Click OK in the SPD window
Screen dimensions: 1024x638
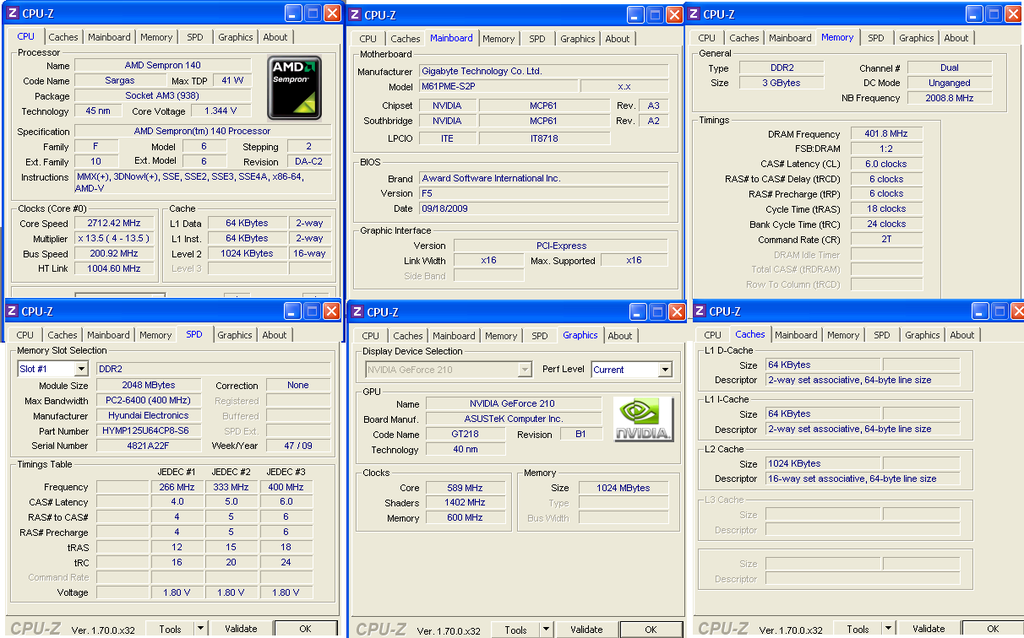[x=305, y=629]
